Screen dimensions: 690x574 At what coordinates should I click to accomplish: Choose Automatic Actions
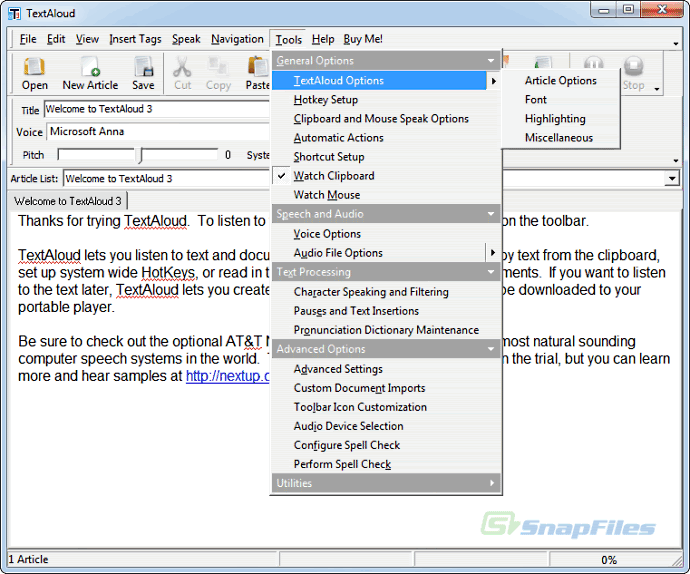point(386,137)
